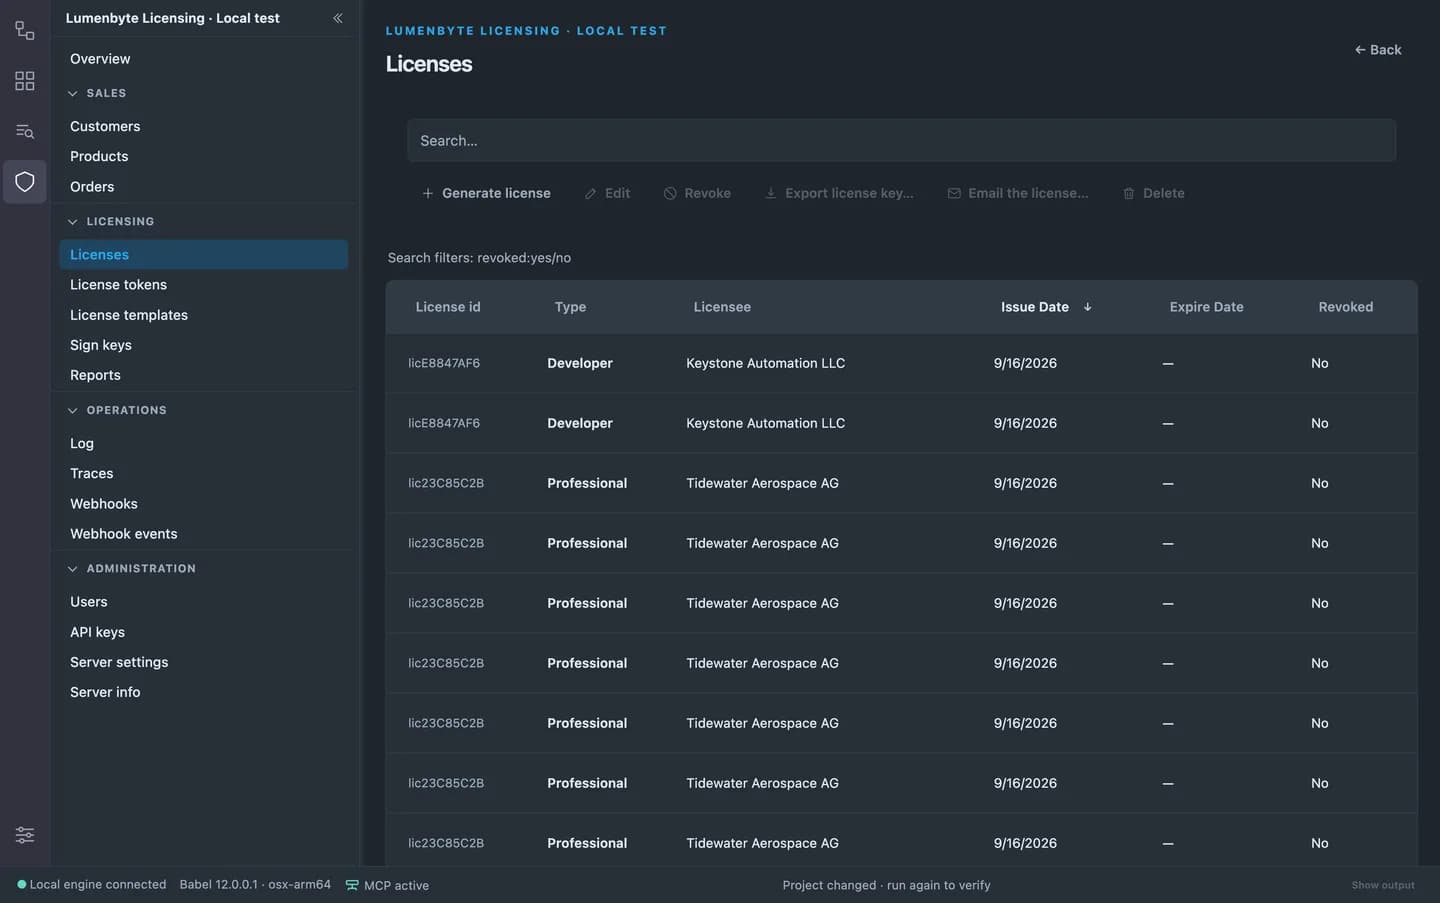Collapse the SALES section
Screen dimensions: 1440x903
(x=97, y=93)
